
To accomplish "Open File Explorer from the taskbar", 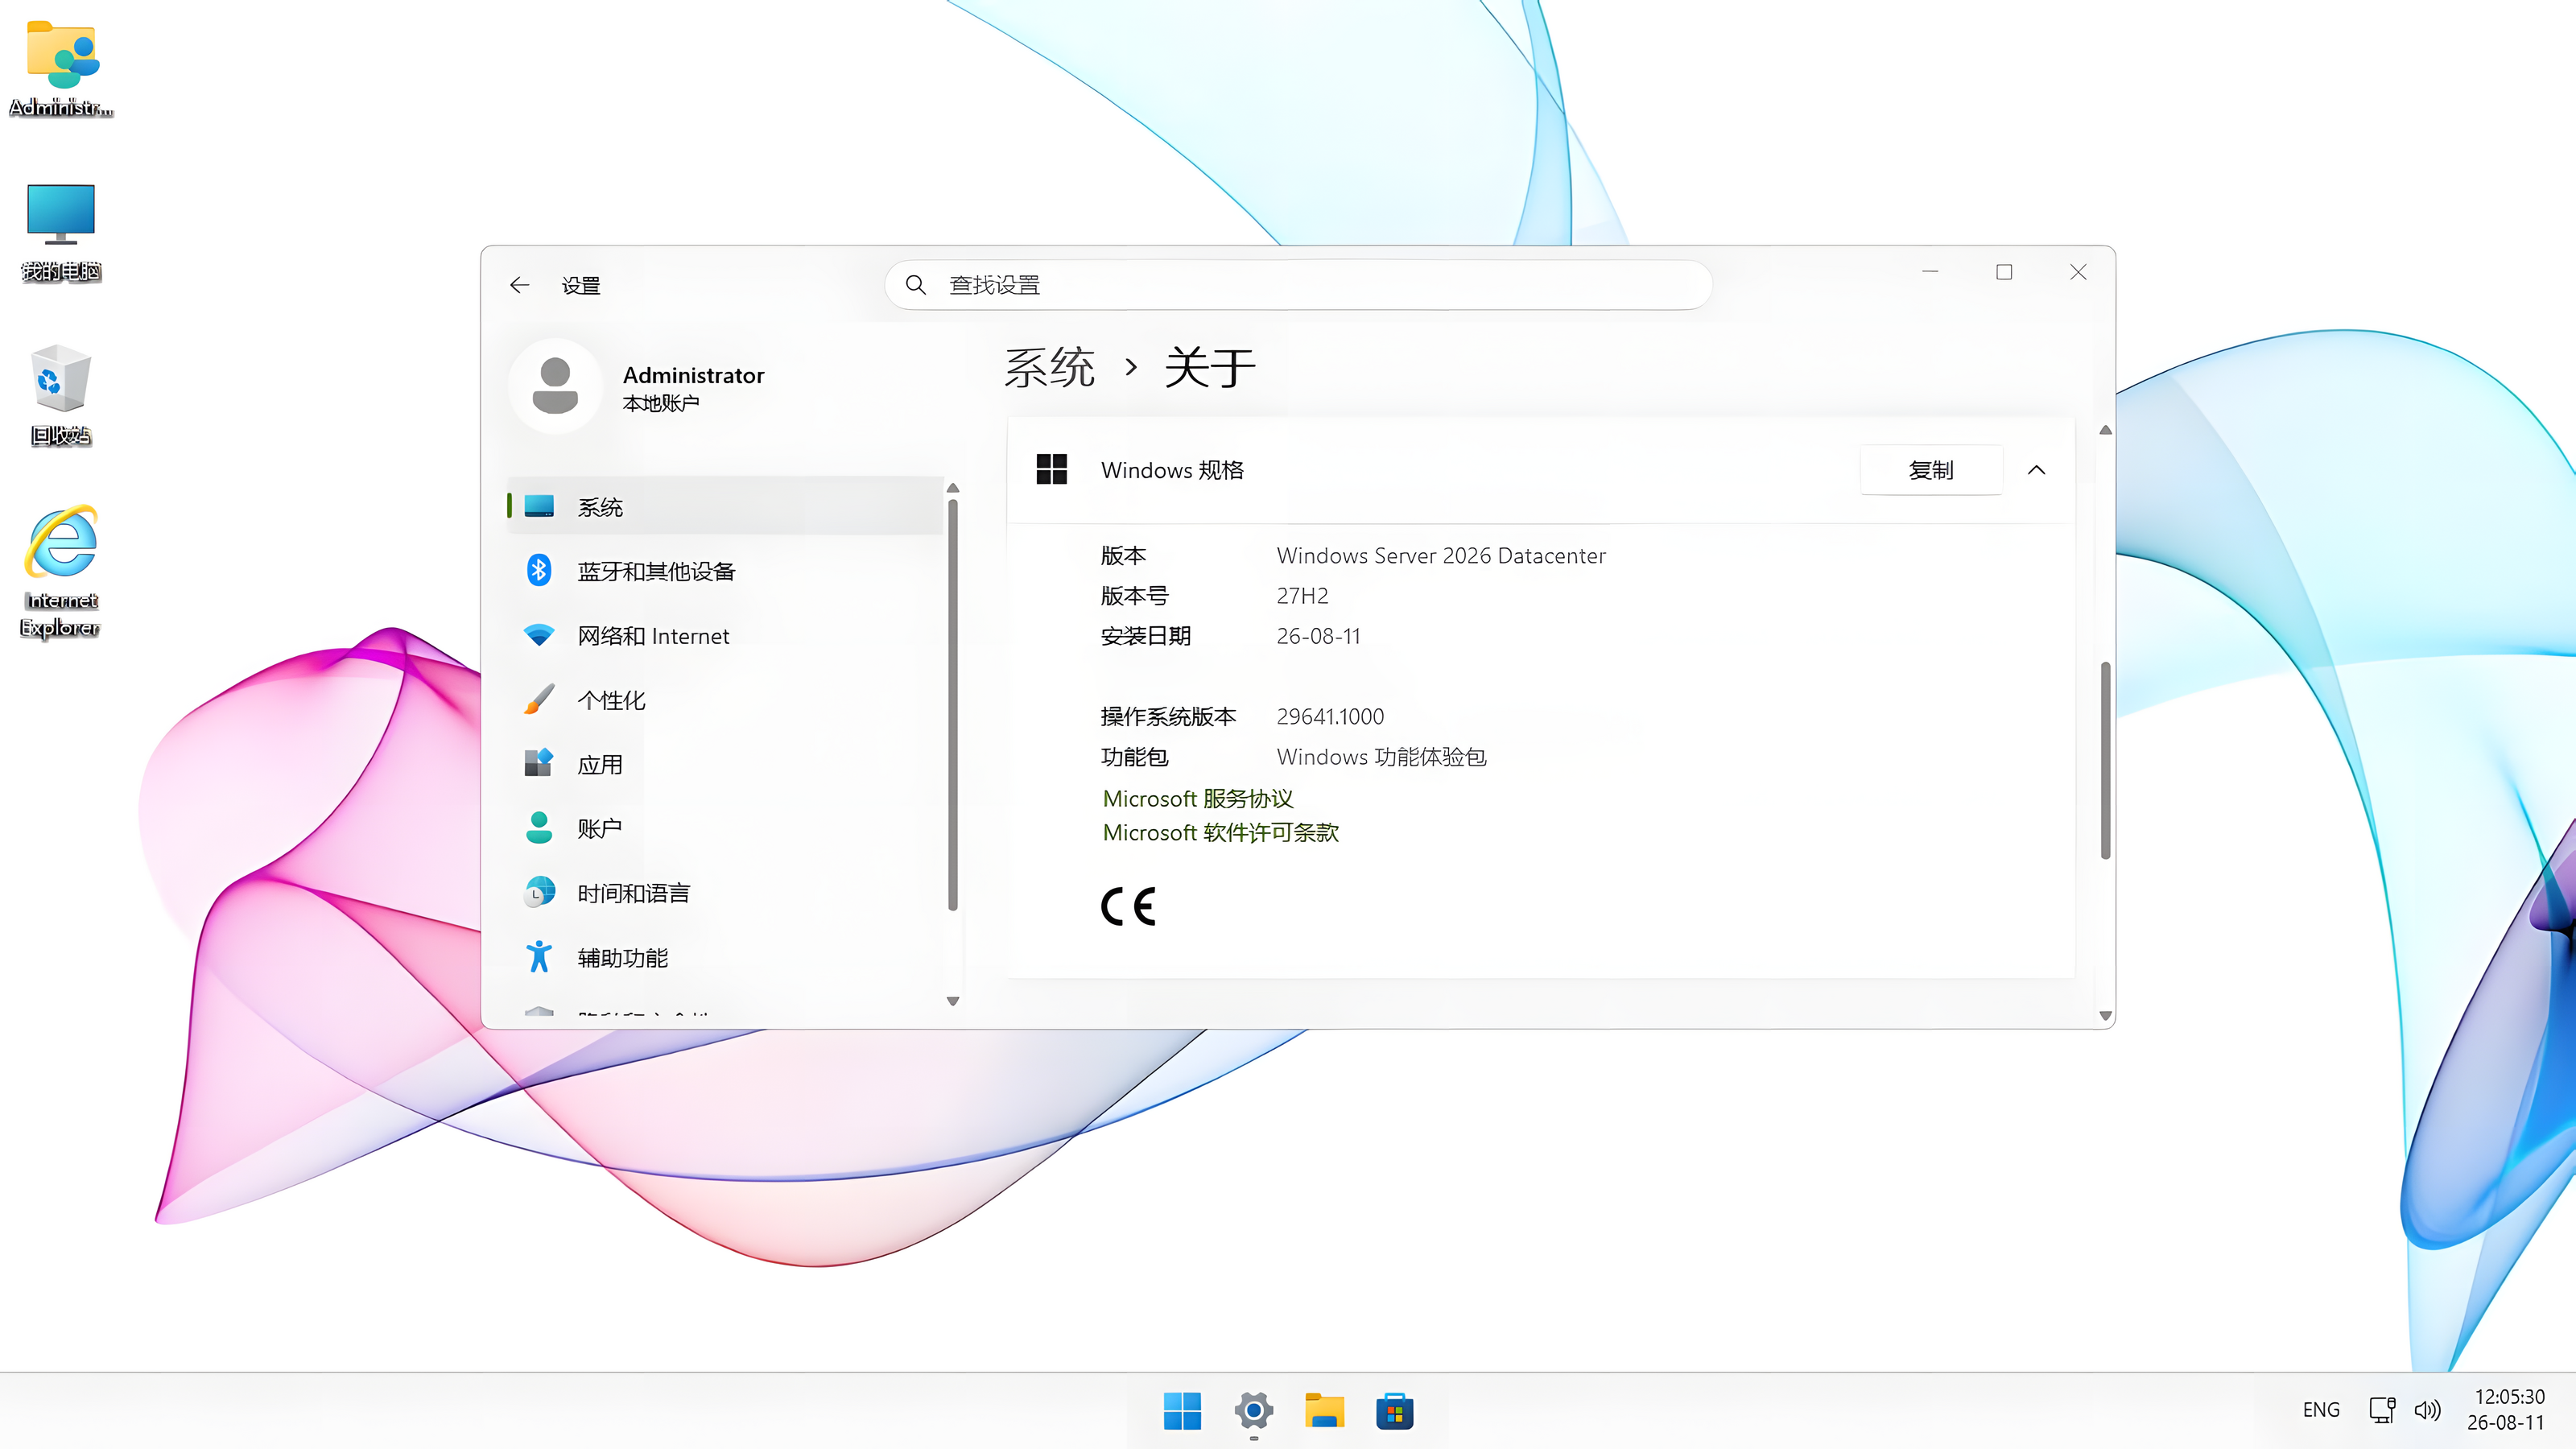I will tap(1324, 1411).
